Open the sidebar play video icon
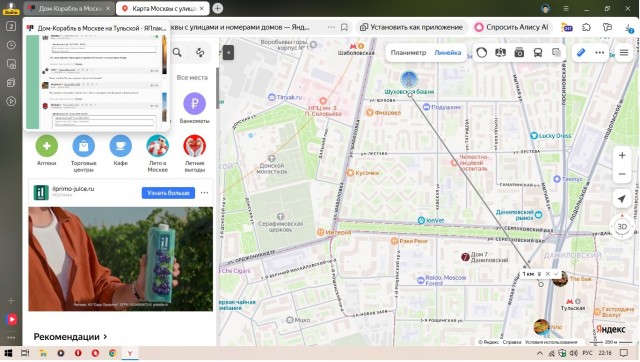Viewport: 640px width, 362px height. coord(11,101)
